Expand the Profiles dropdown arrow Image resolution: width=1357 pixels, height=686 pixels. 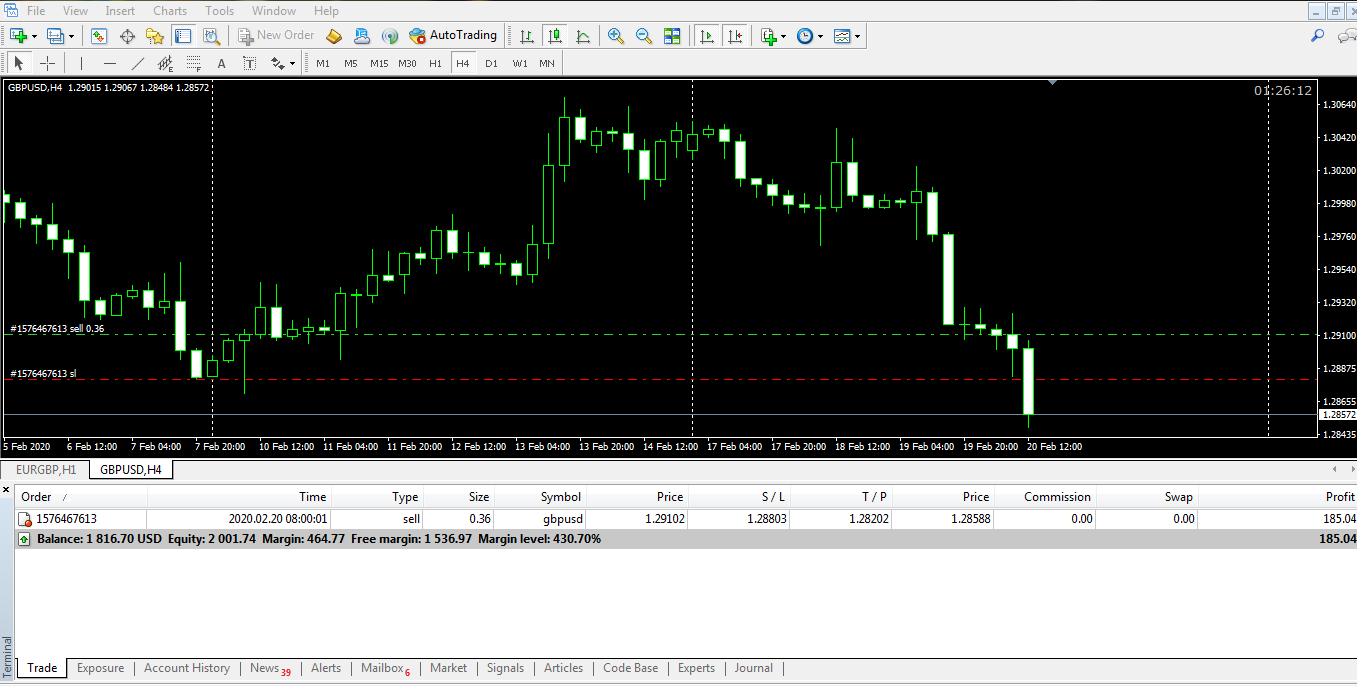(71, 36)
